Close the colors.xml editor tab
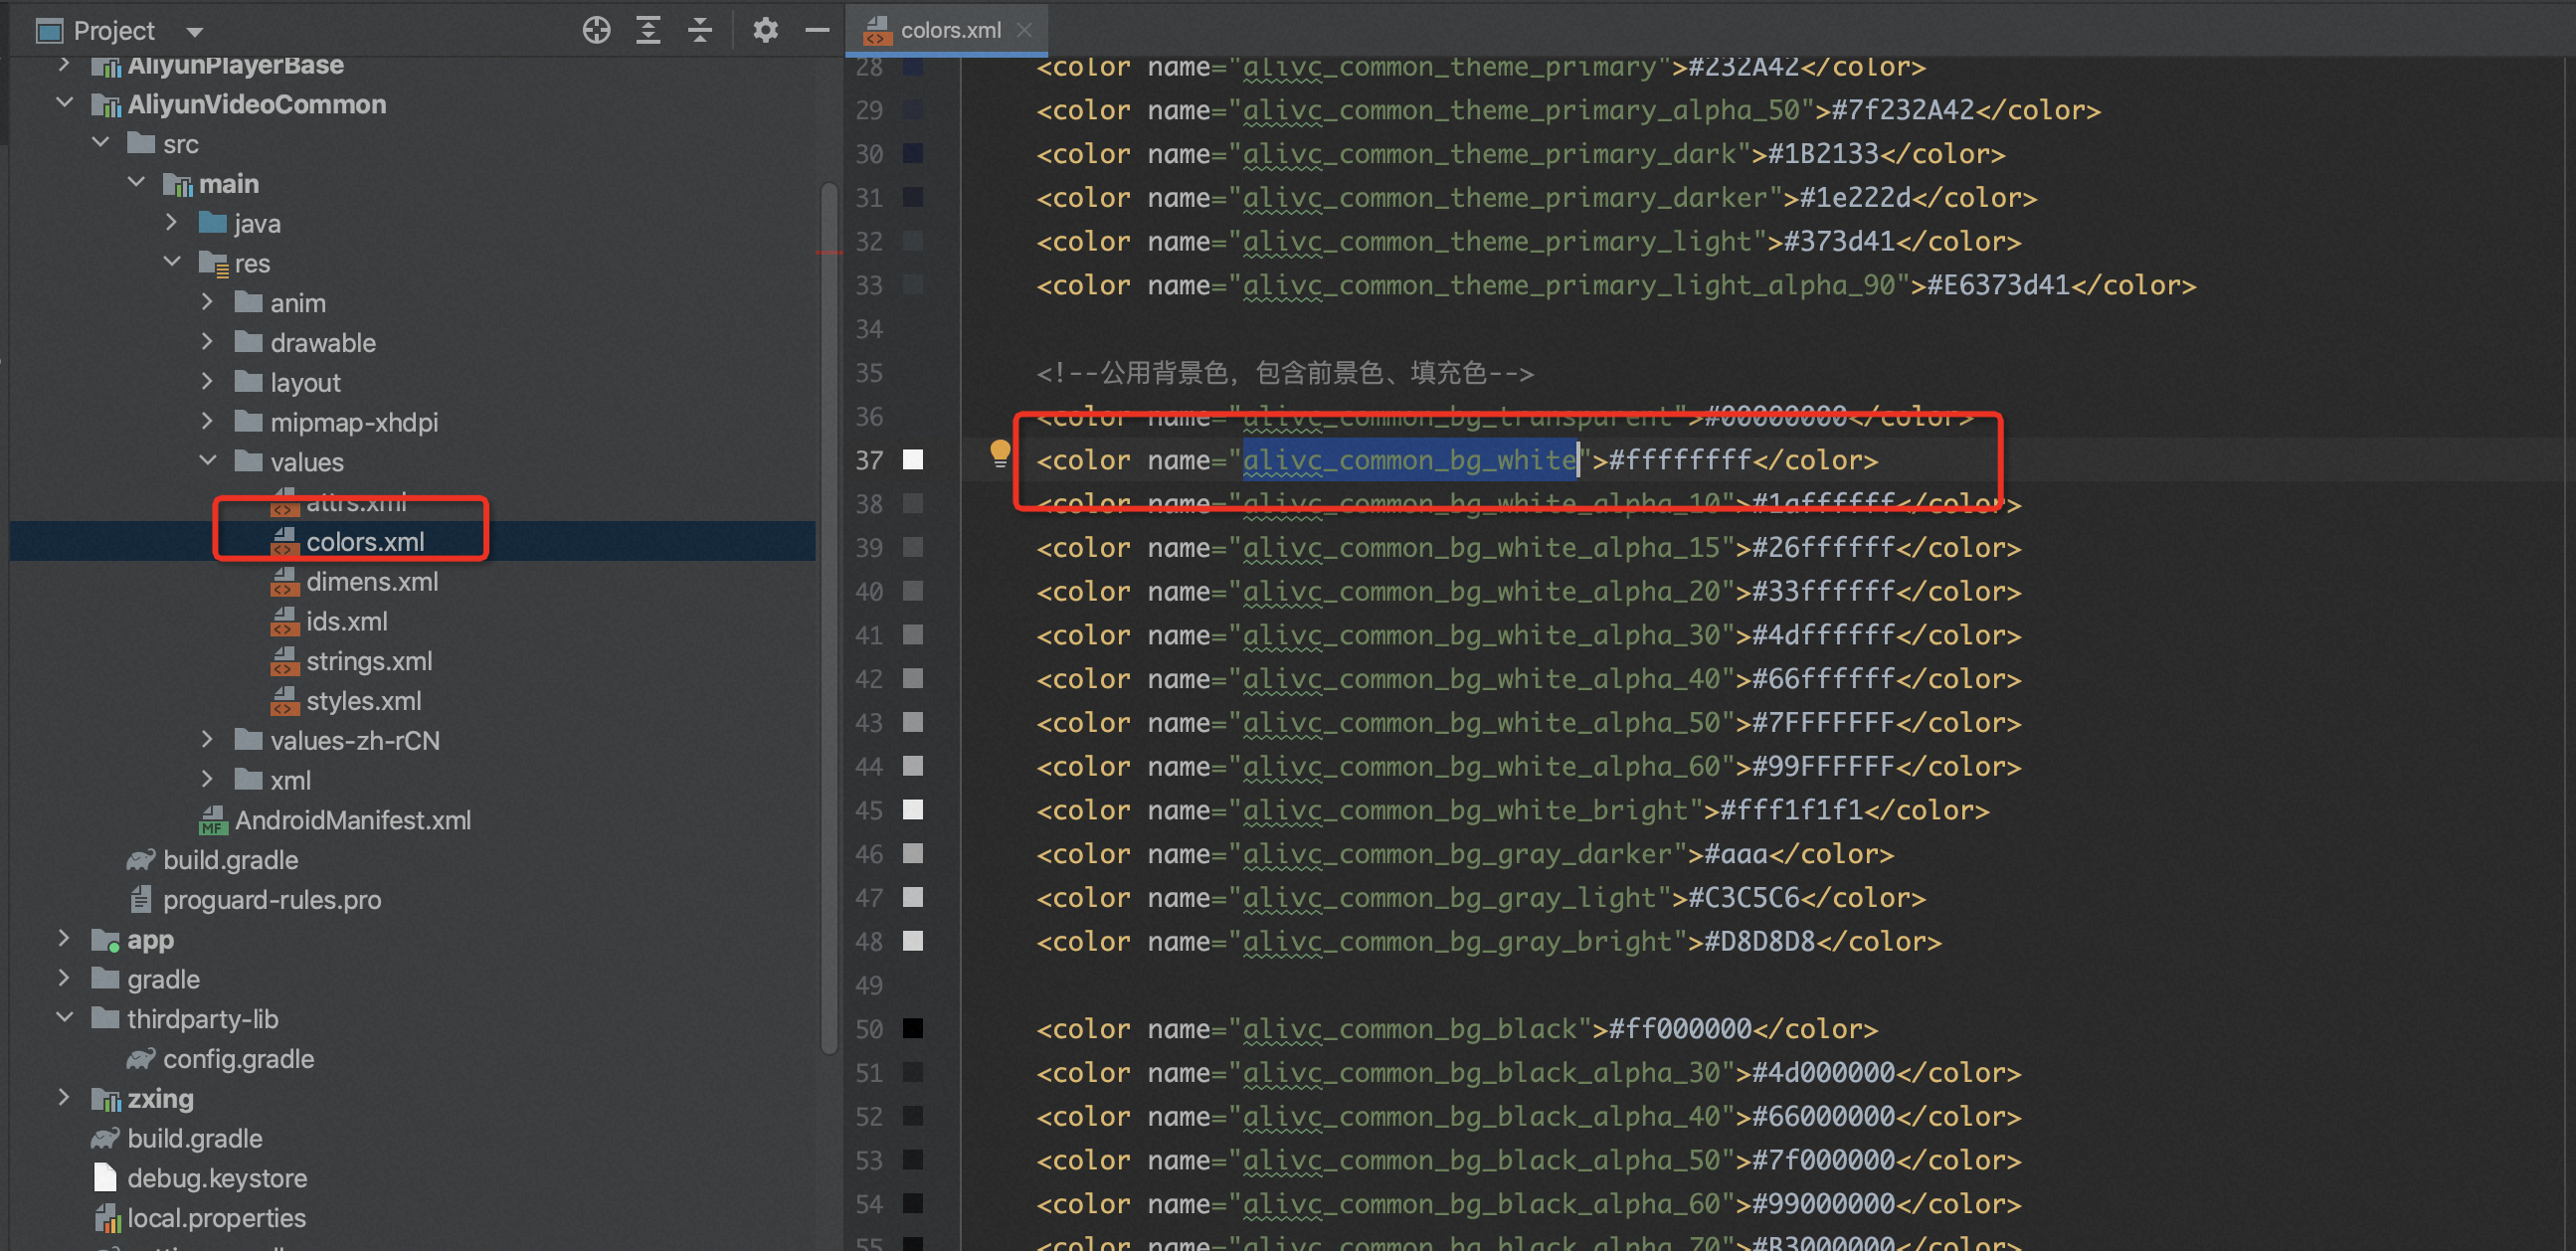The height and width of the screenshot is (1251, 2576). (x=1024, y=30)
